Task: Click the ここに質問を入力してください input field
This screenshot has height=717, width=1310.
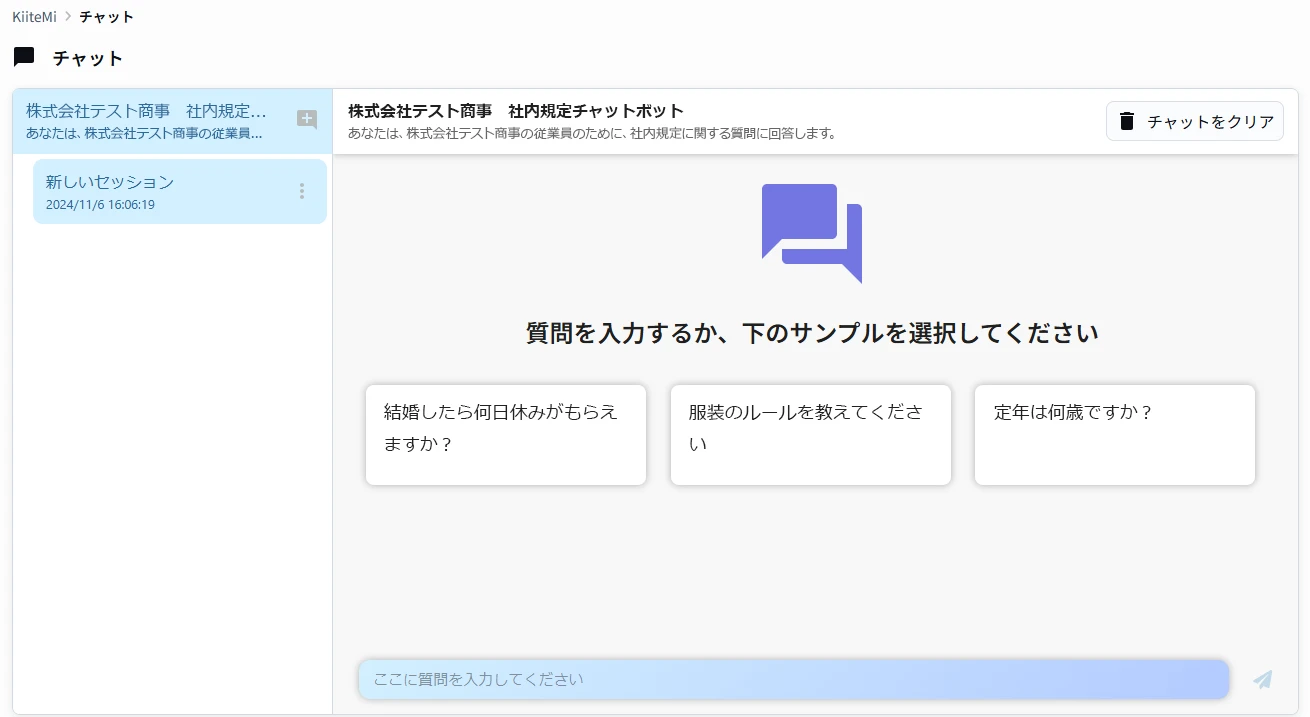Action: tap(794, 680)
